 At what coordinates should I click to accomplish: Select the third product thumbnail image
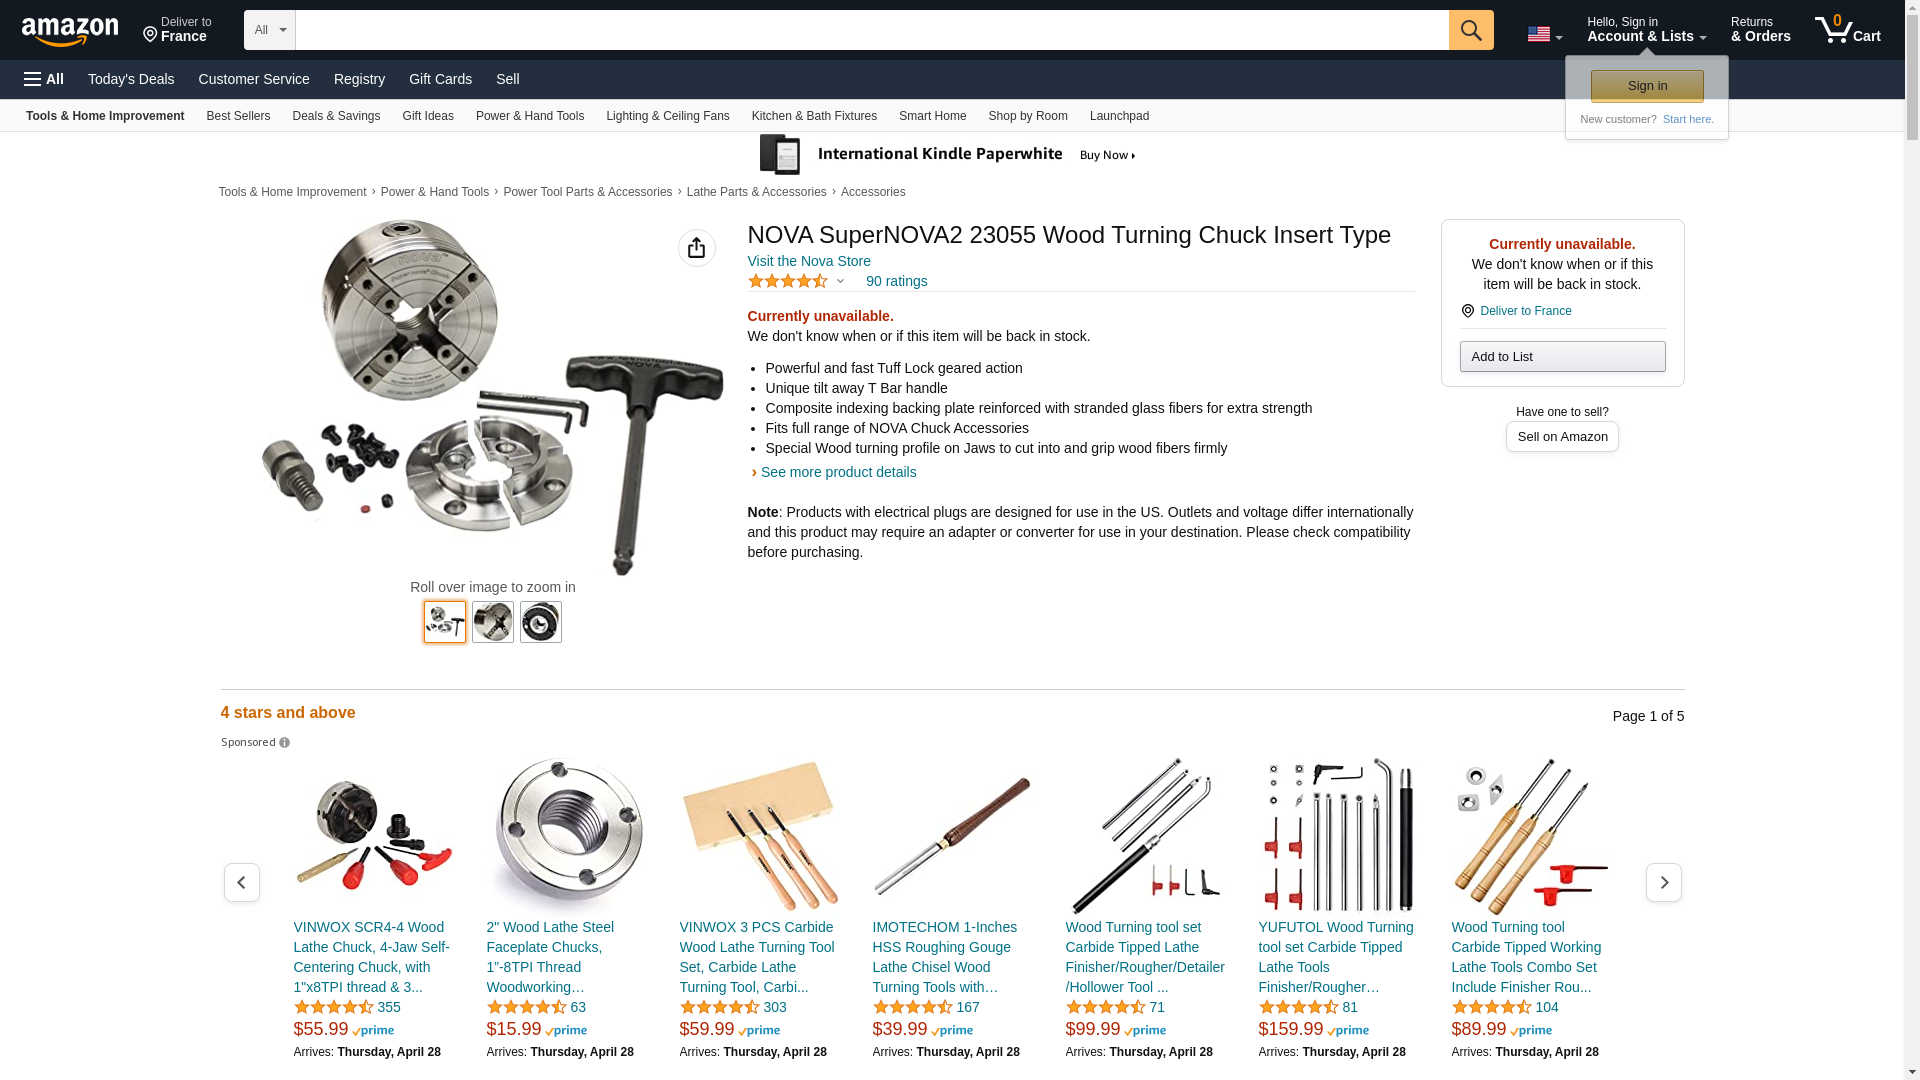click(x=541, y=622)
